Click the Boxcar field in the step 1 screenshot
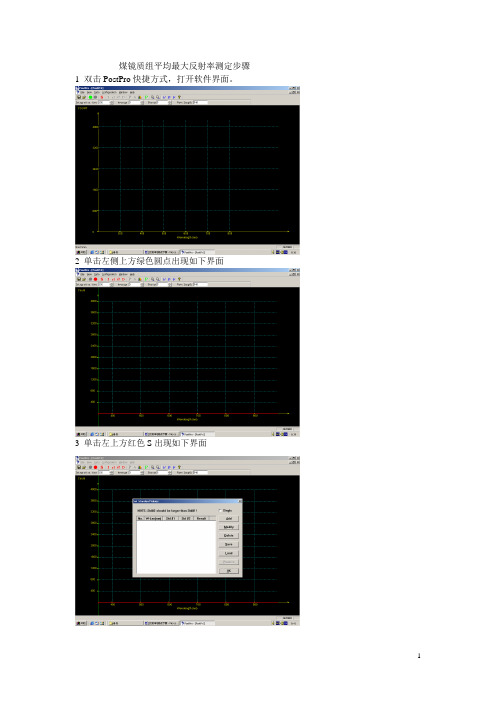Image resolution: width=496 pixels, height=702 pixels. 164,103
